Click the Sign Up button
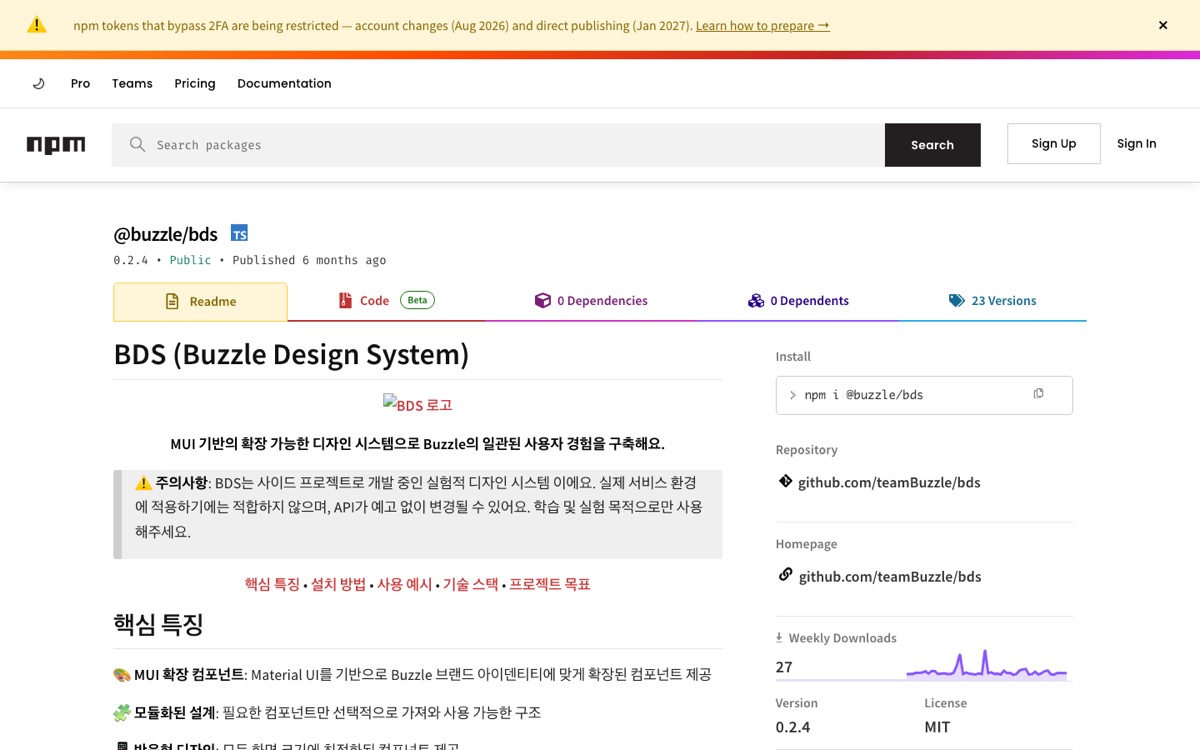This screenshot has width=1200, height=750. click(x=1054, y=144)
